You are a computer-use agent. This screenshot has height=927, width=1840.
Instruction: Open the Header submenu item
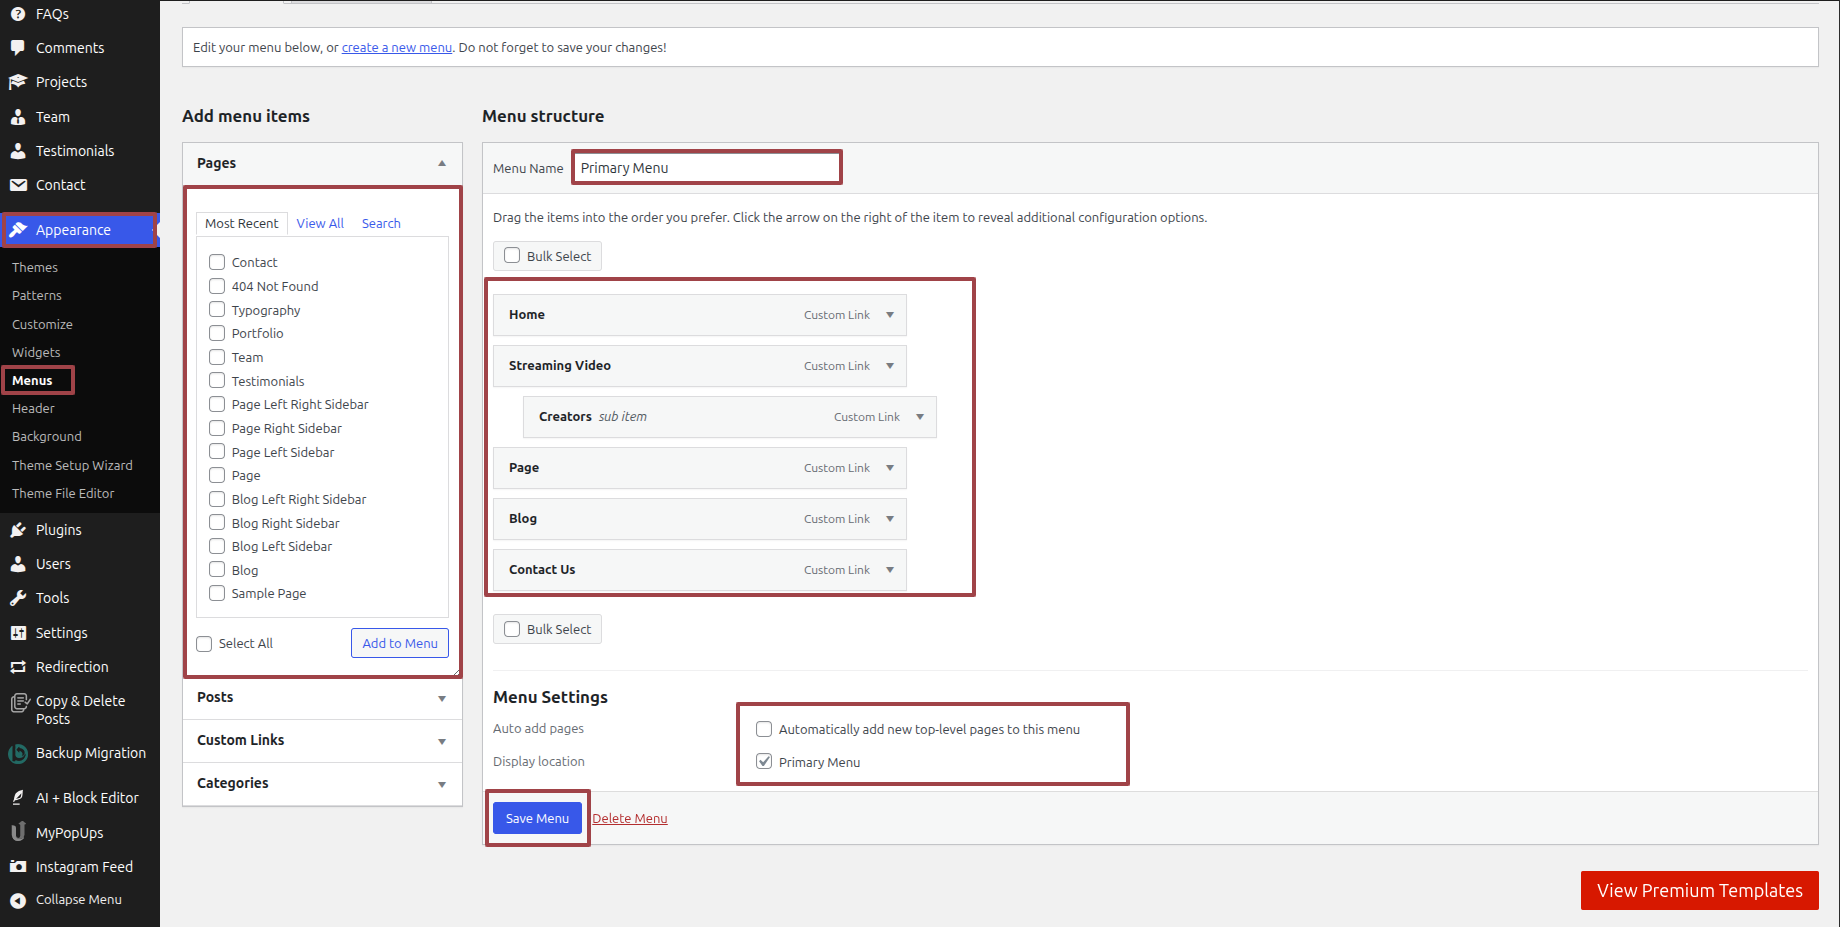pyautogui.click(x=33, y=409)
